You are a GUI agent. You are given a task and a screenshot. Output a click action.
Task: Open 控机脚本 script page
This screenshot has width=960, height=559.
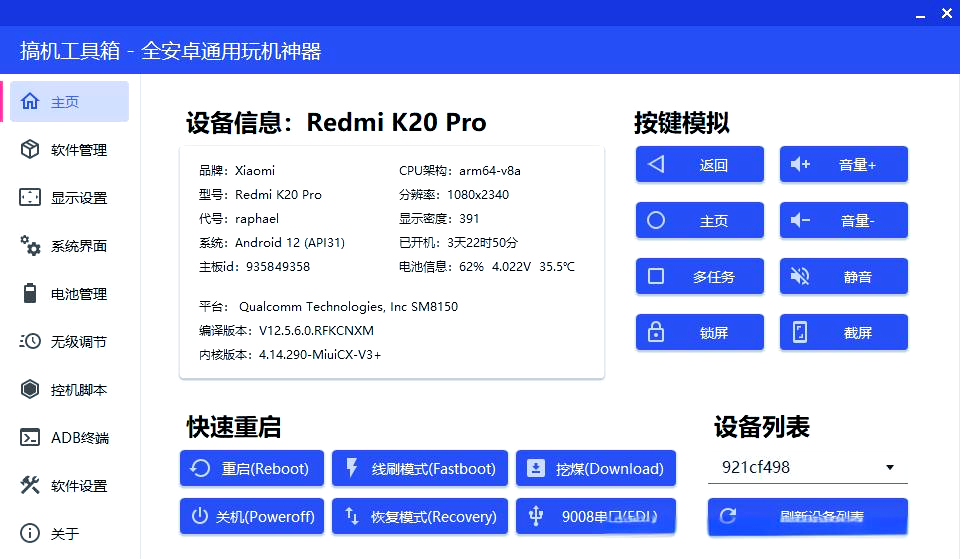(69, 389)
